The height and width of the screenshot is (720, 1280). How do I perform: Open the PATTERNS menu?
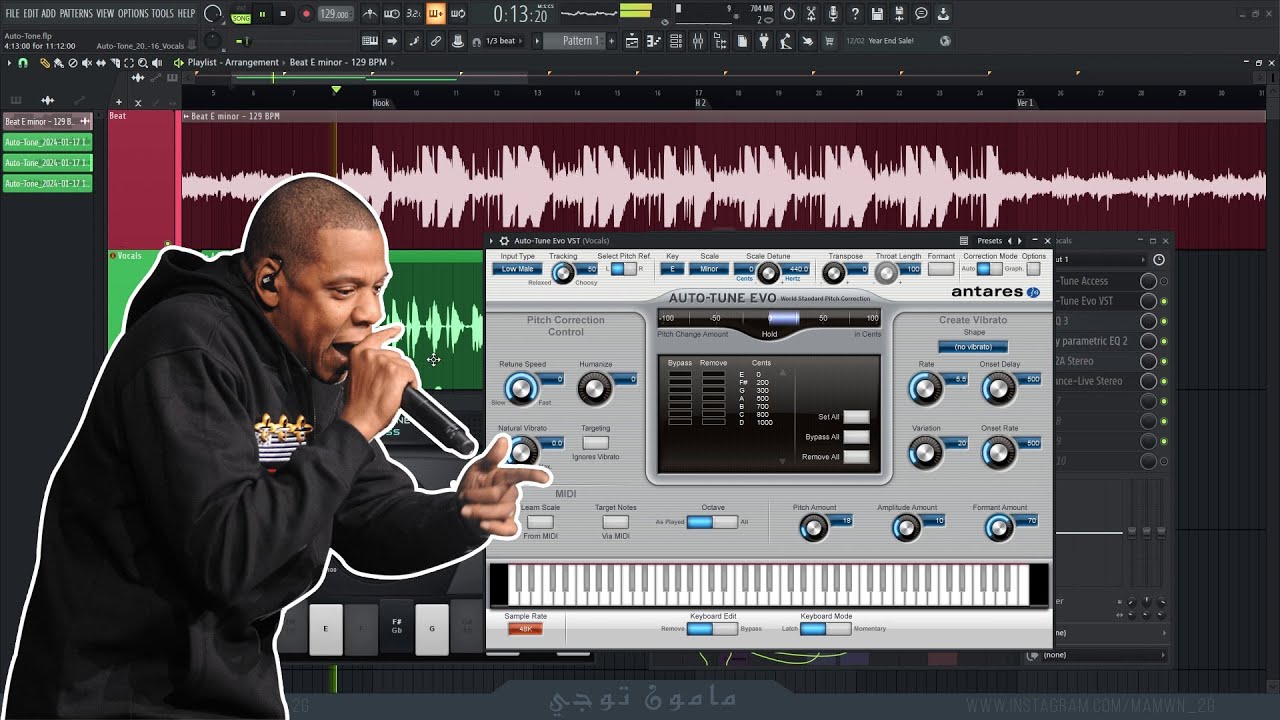(x=76, y=13)
